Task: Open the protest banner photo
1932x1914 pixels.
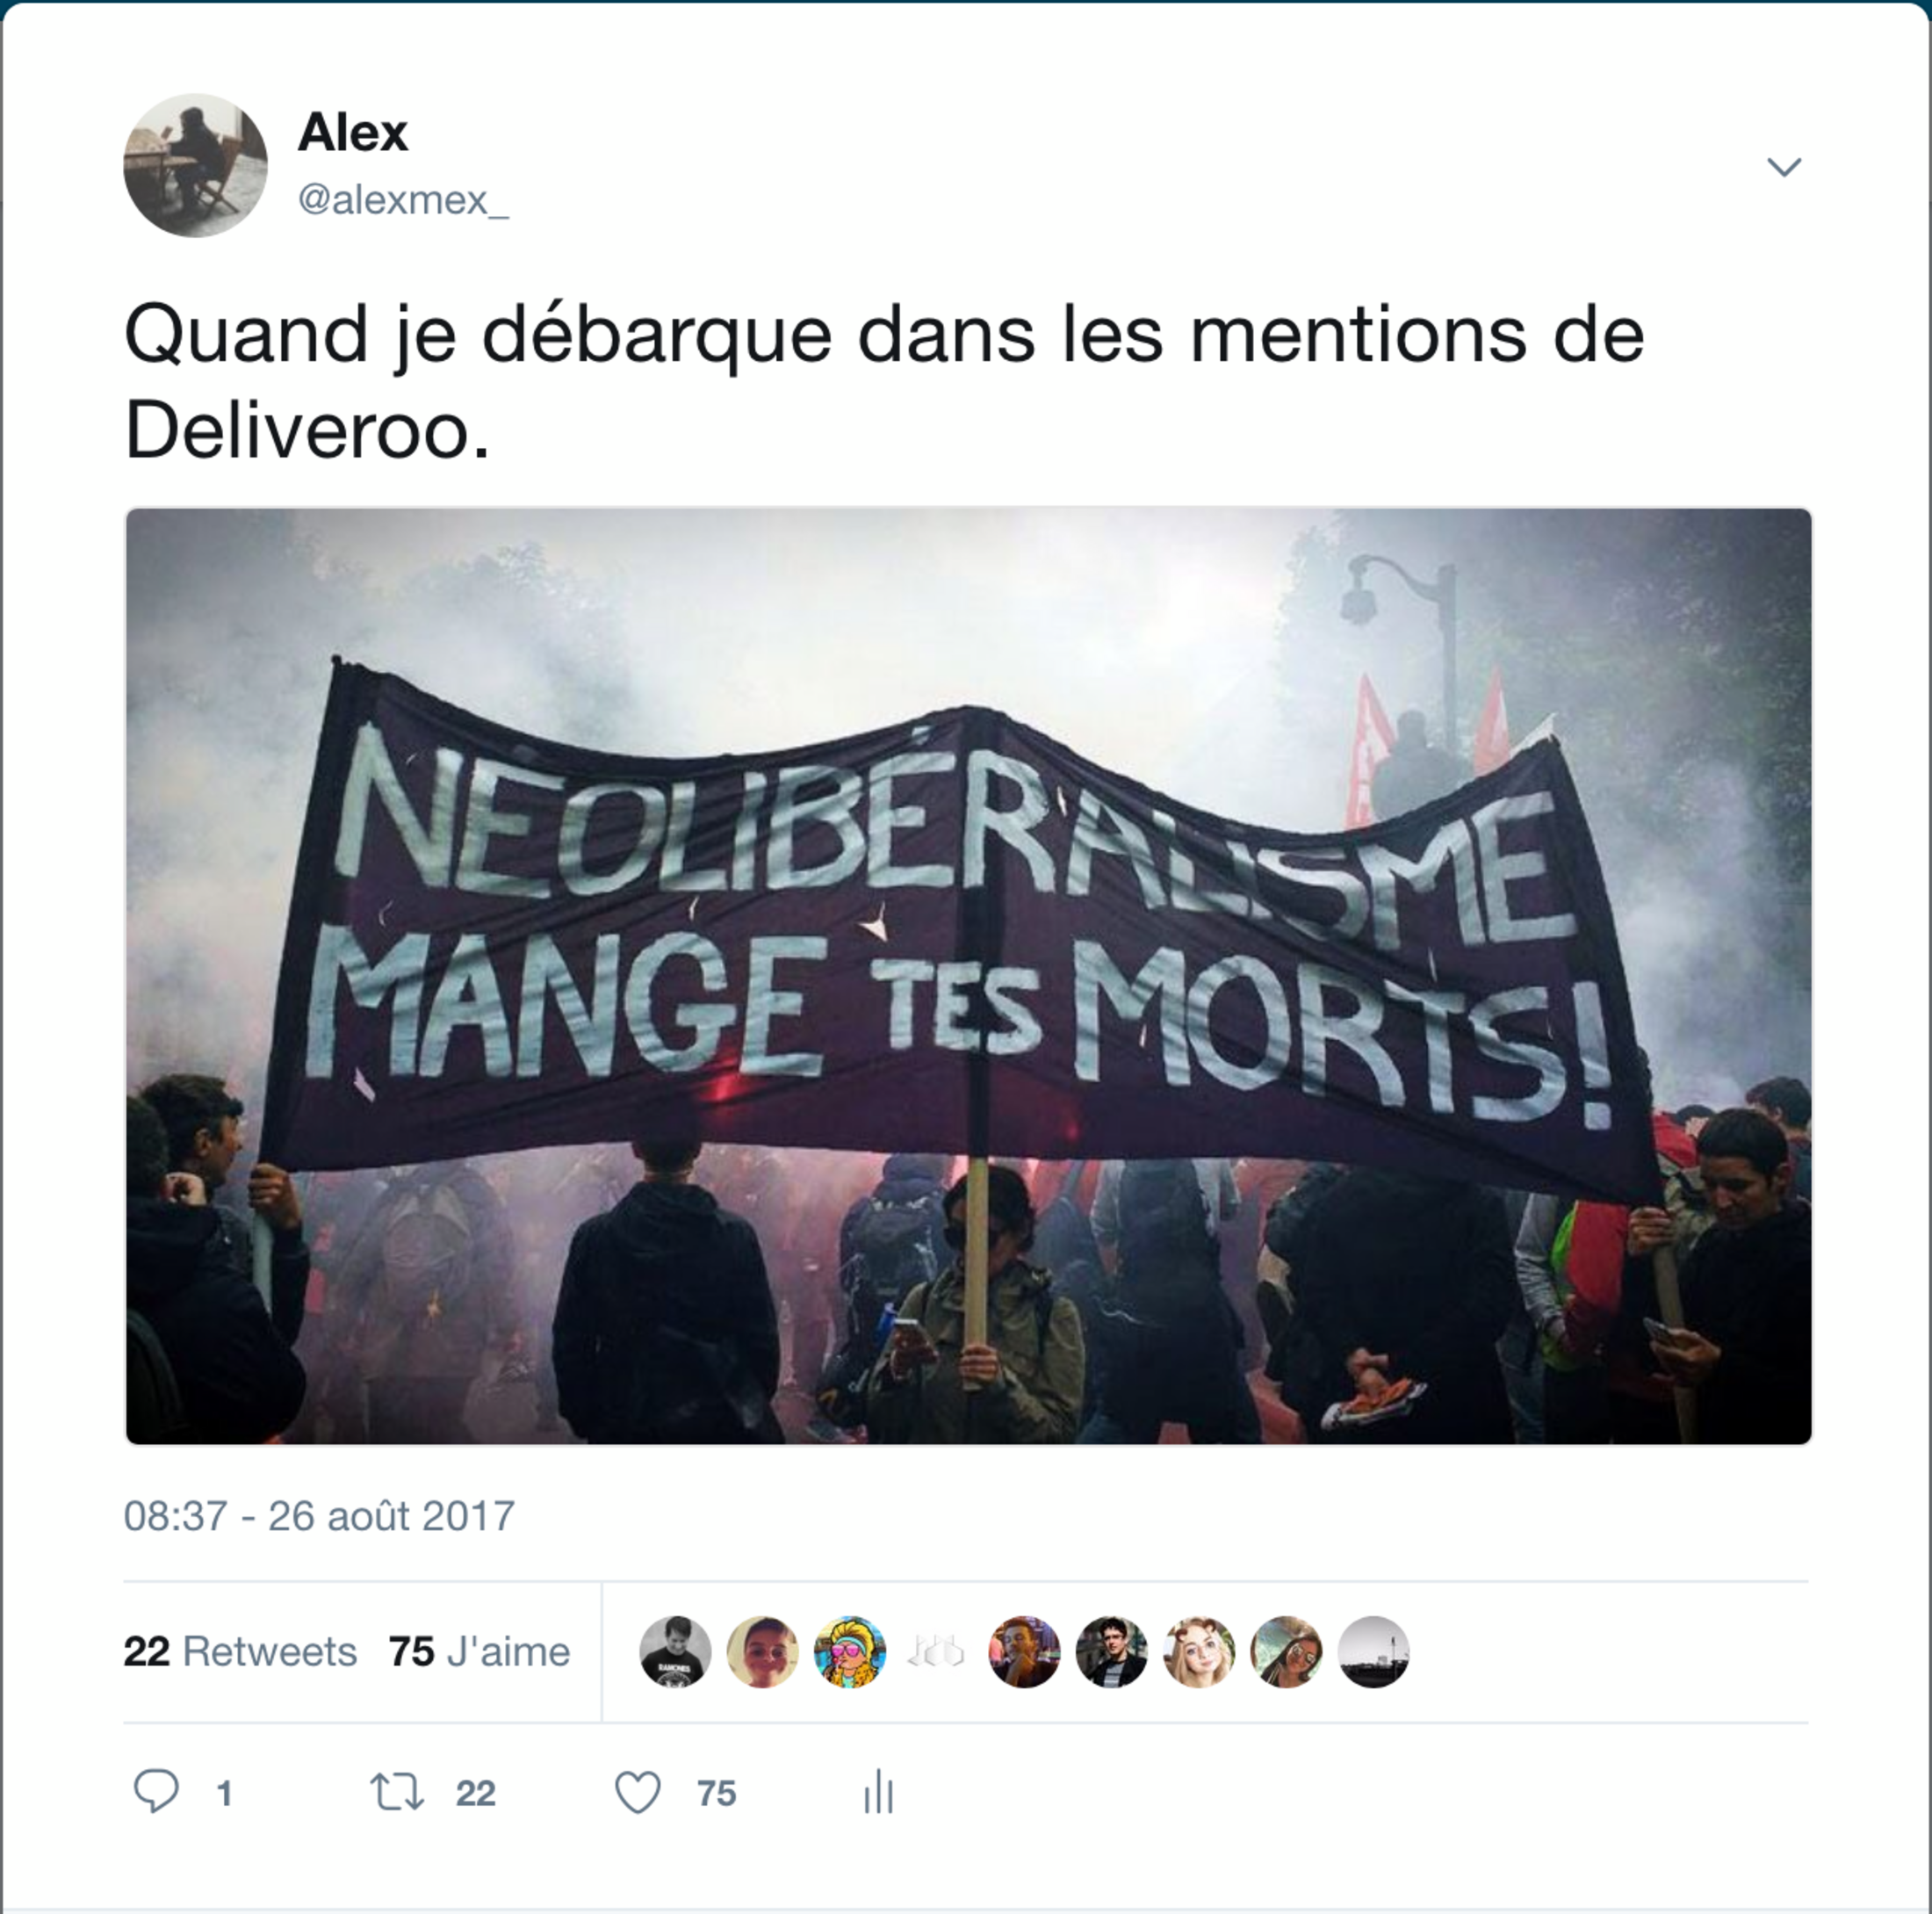Action: click(x=968, y=976)
